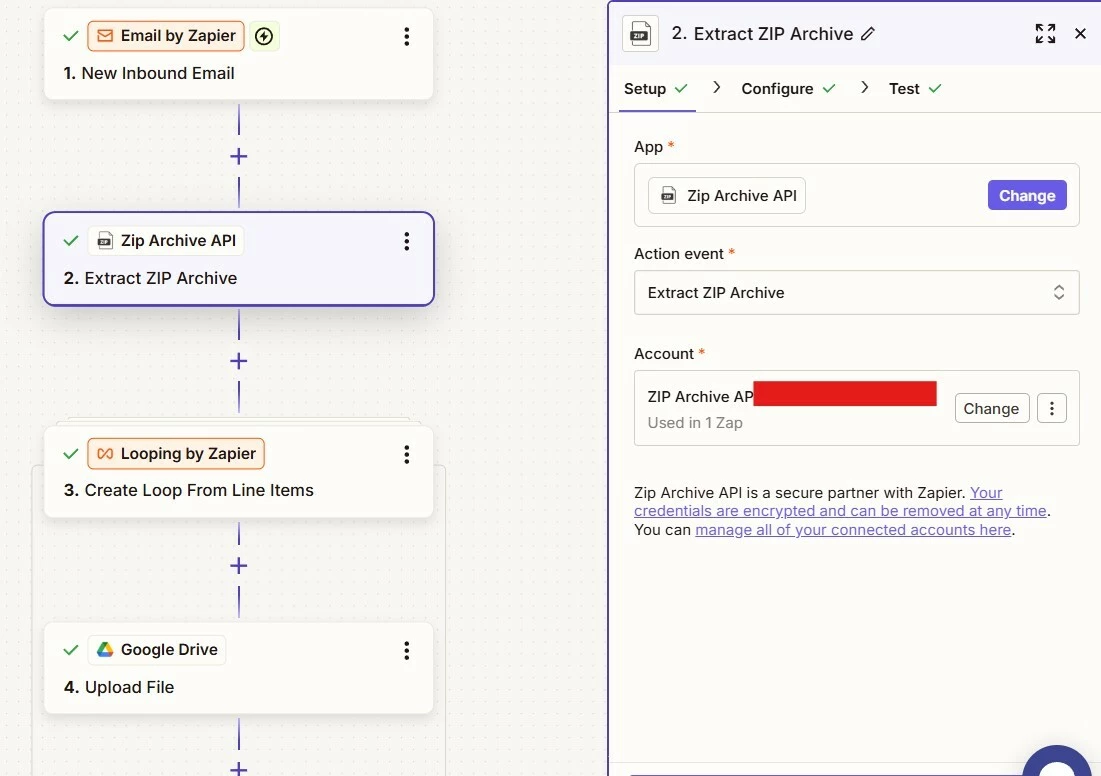
Task: Click the green check on Google Drive step
Action: [x=70, y=650]
